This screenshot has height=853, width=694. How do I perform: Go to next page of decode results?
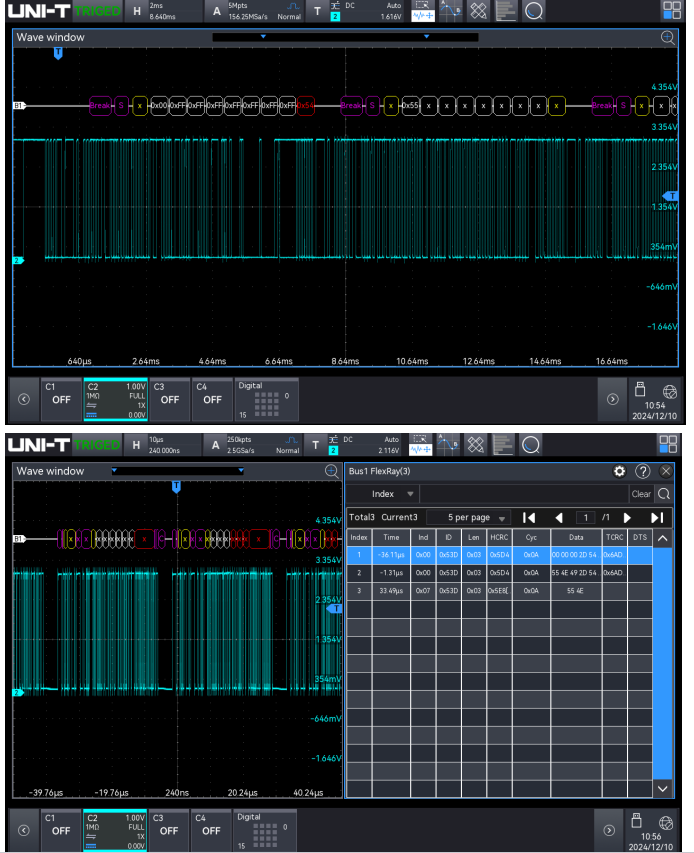click(627, 517)
